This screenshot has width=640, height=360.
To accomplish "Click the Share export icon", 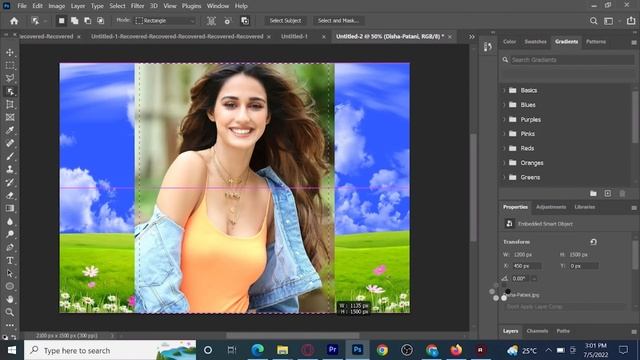I will [631, 21].
